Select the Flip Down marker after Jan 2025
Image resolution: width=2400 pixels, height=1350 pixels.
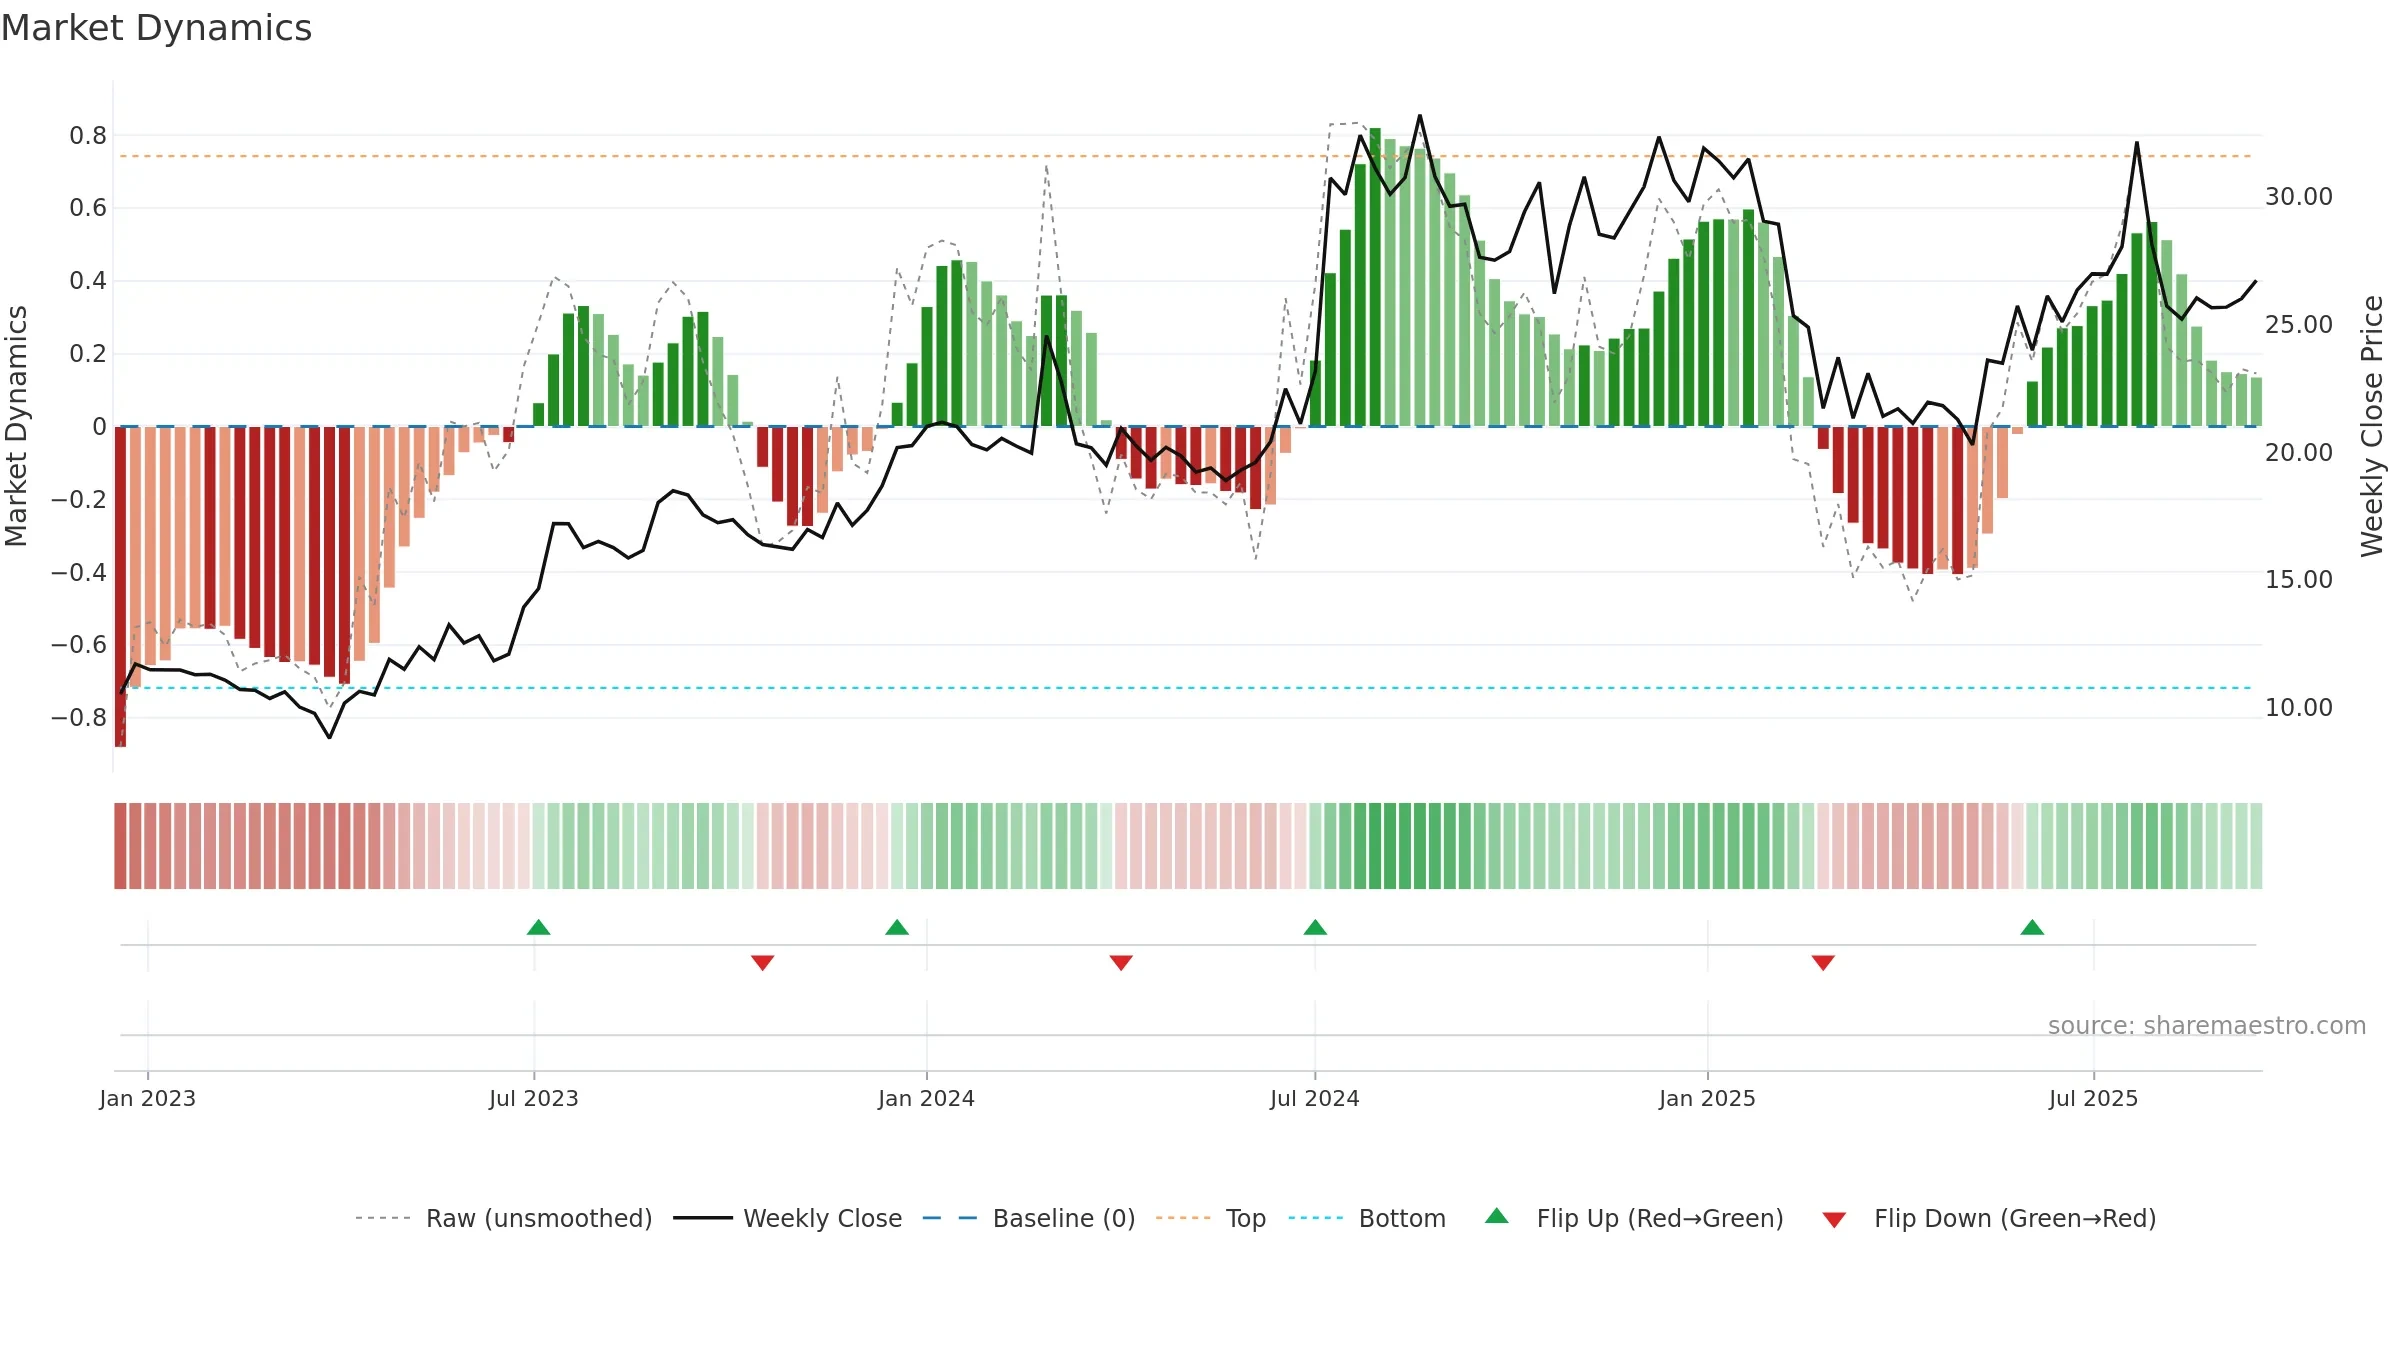[1823, 963]
